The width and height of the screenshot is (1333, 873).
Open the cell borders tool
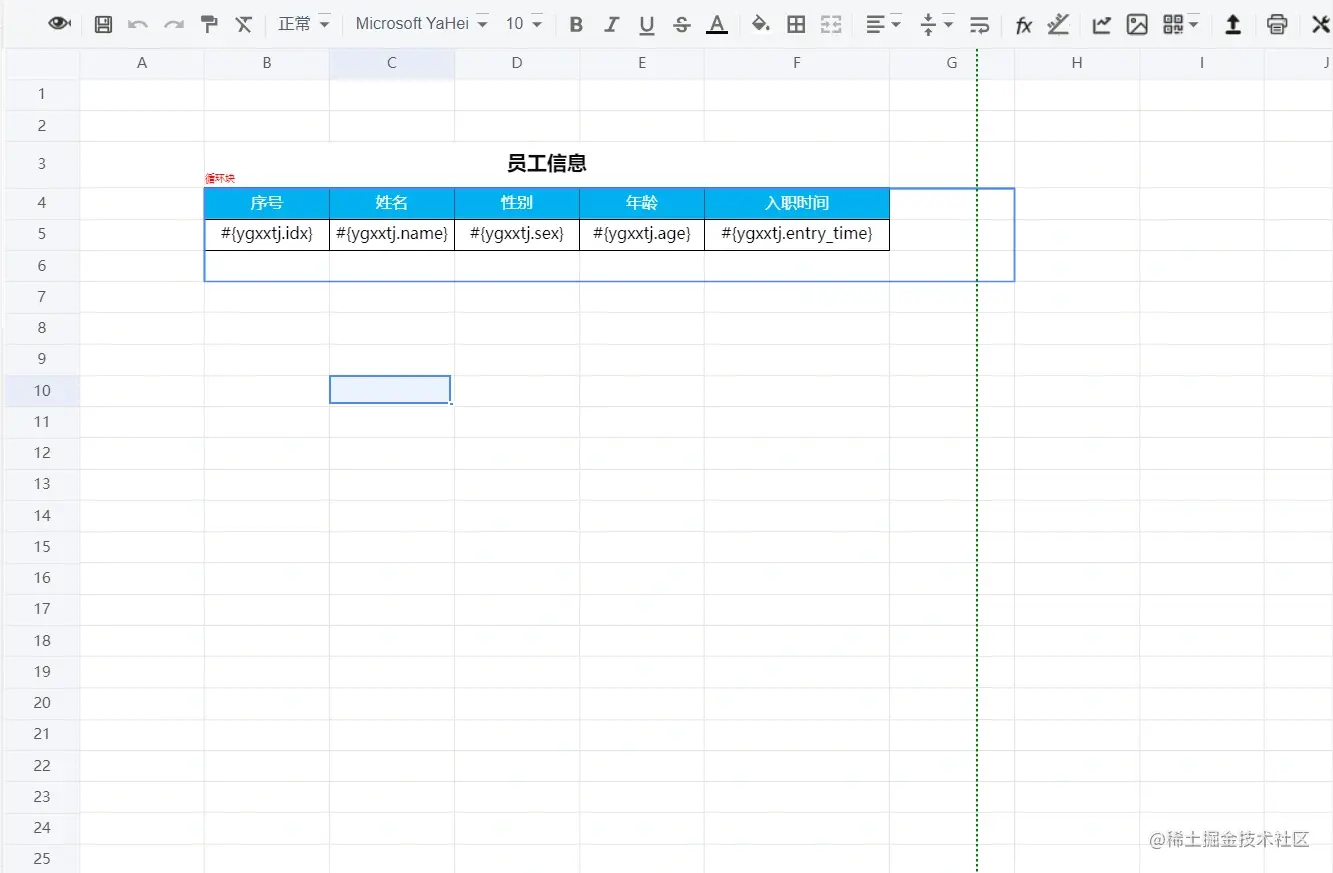coord(796,24)
